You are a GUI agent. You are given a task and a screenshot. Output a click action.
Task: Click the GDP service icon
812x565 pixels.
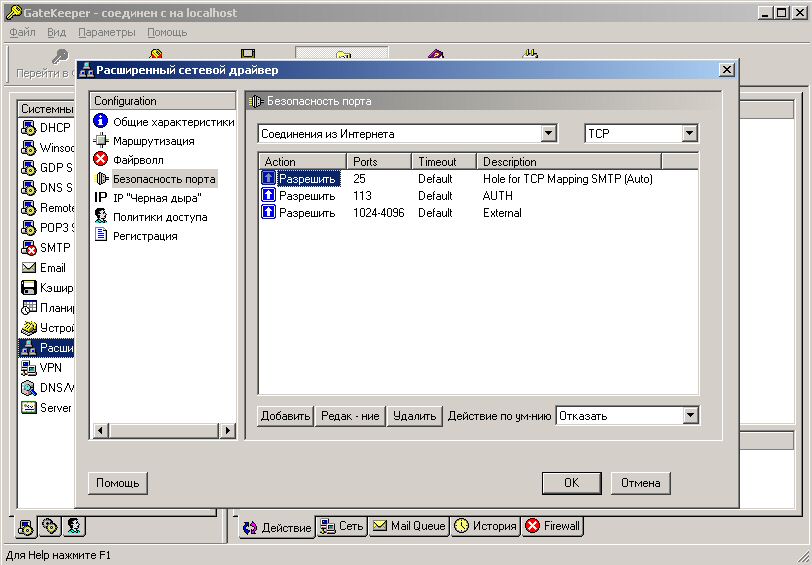click(x=28, y=168)
